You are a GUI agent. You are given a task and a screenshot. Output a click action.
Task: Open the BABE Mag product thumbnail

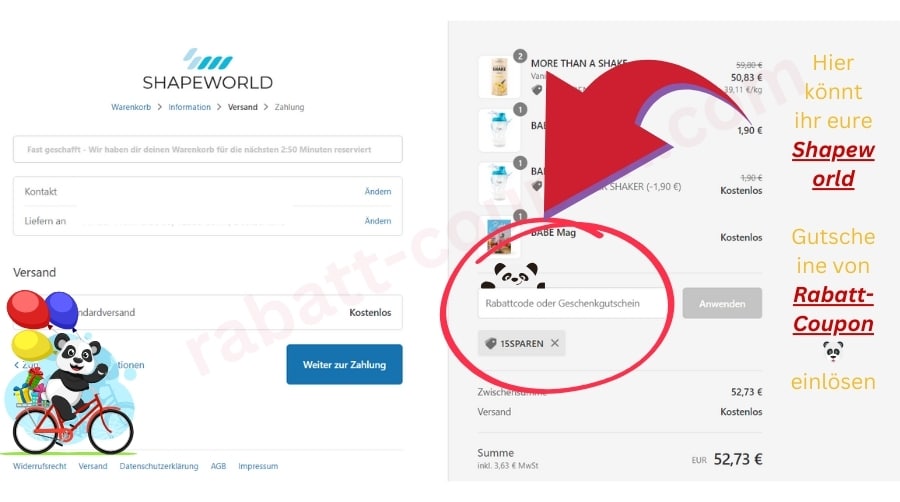pyautogui.click(x=499, y=236)
